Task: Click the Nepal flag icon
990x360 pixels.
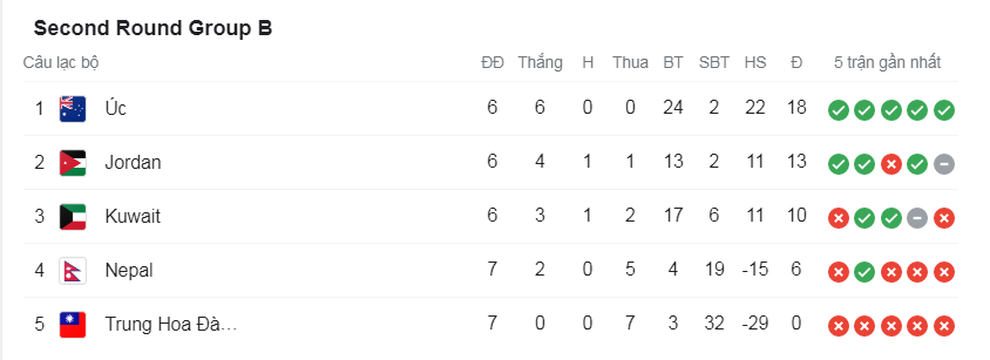Action: point(73,271)
